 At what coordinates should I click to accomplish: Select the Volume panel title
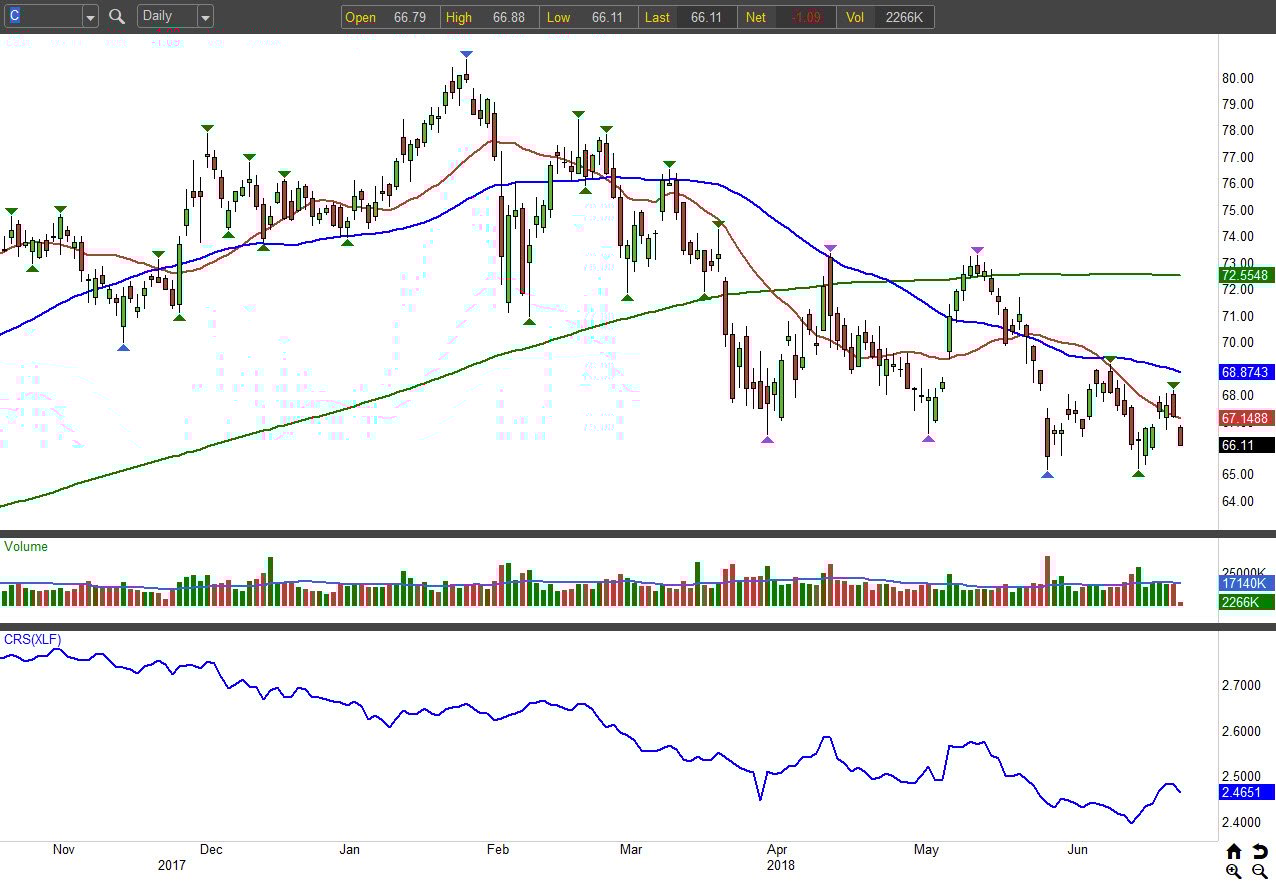pyautogui.click(x=26, y=547)
